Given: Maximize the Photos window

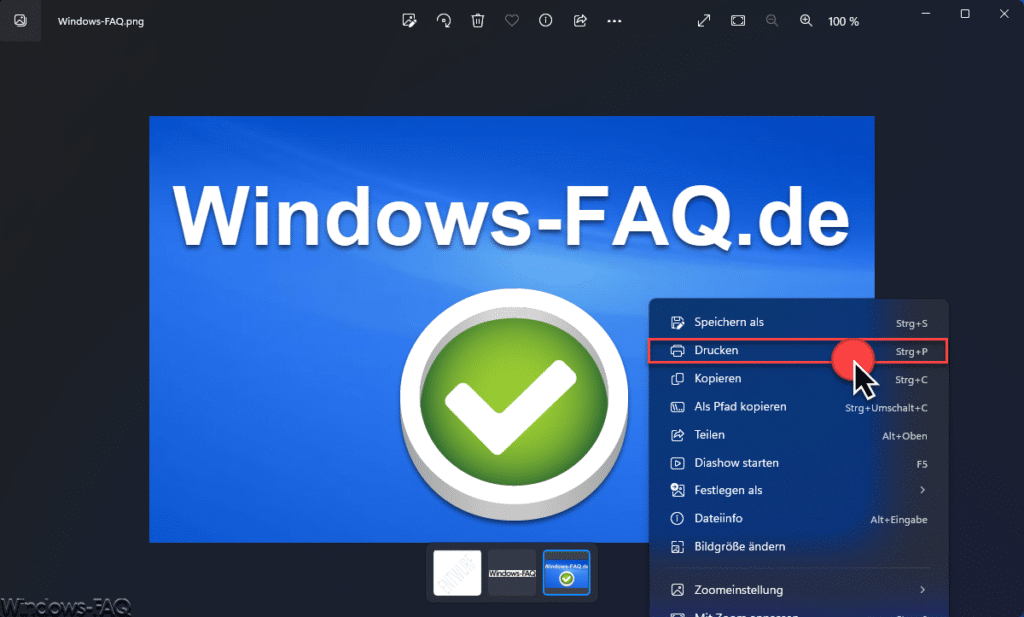Looking at the screenshot, I should [x=965, y=14].
